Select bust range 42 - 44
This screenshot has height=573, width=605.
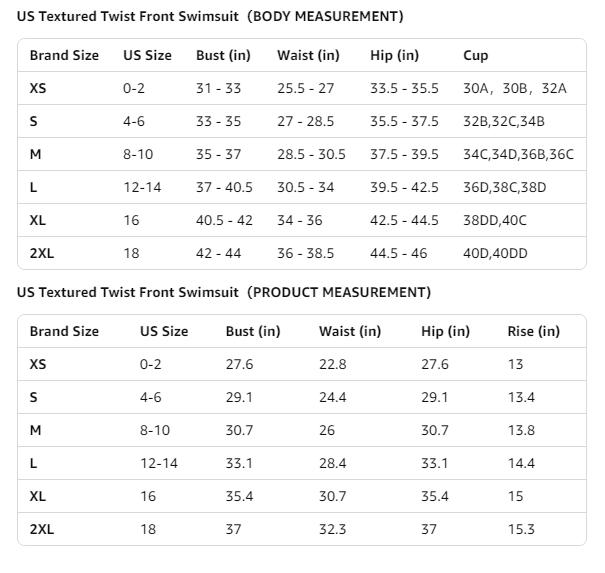pos(218,253)
